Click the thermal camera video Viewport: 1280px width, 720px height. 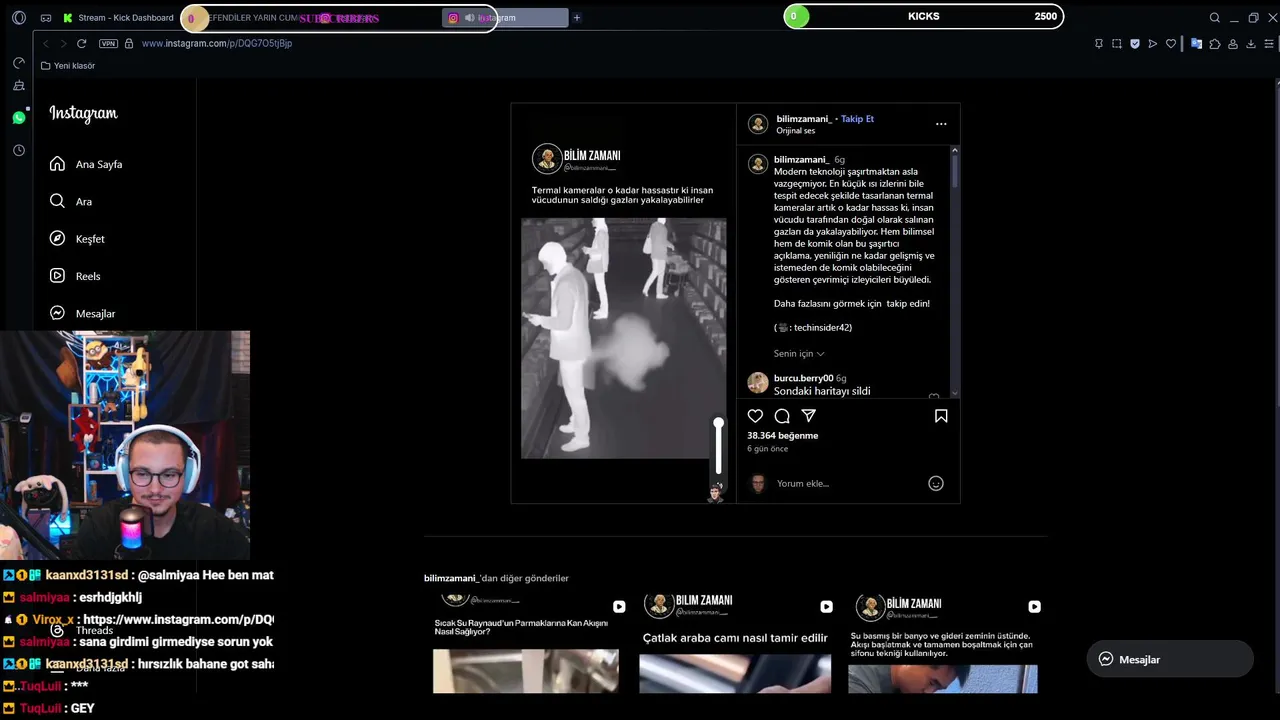pos(623,338)
